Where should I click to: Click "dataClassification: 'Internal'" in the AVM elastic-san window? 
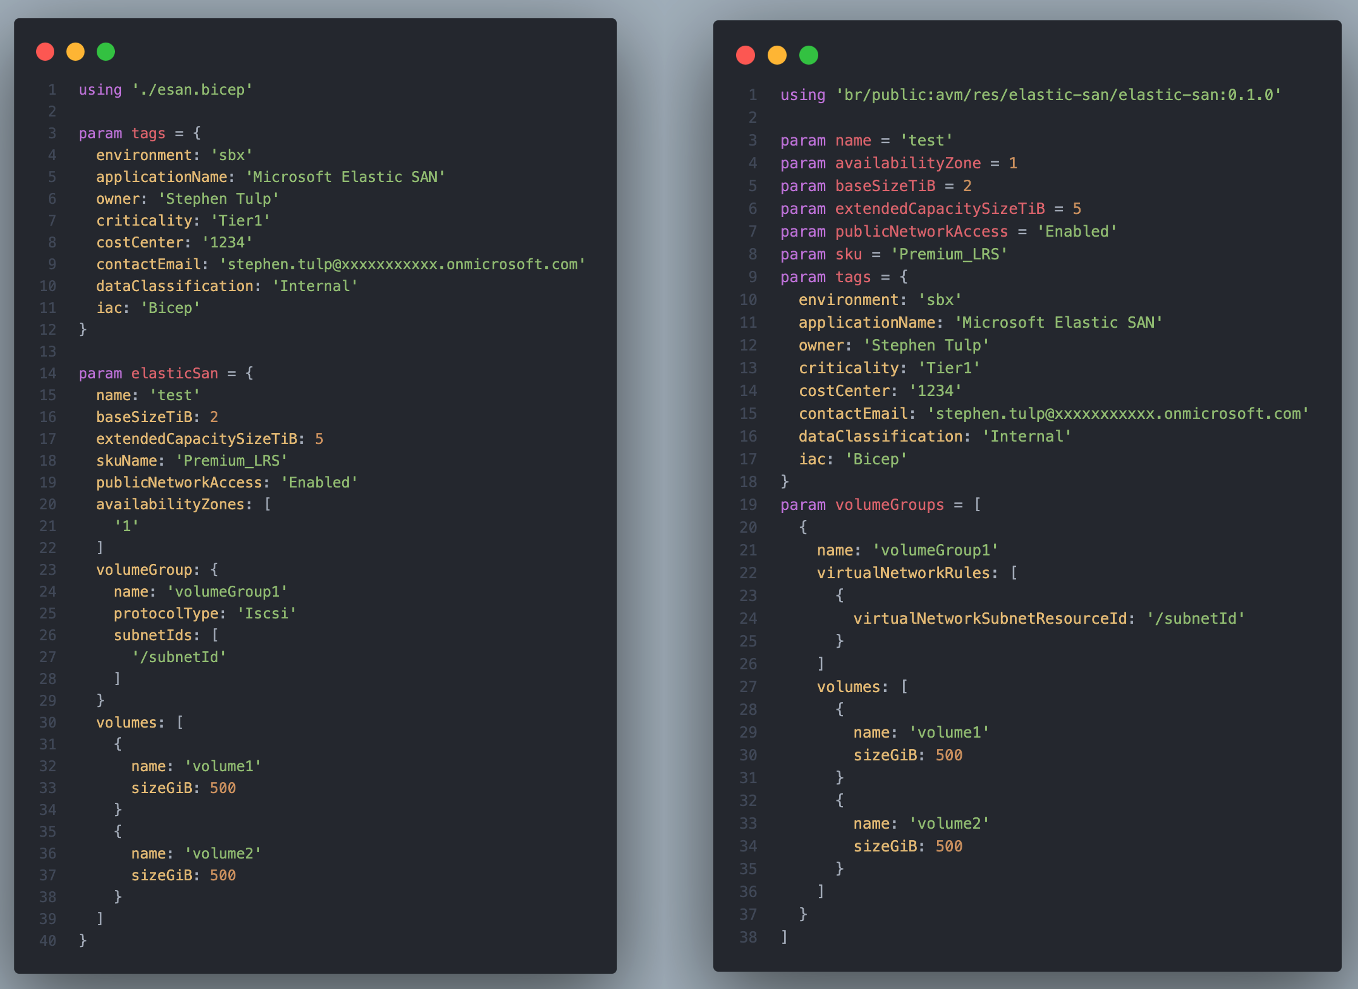(x=935, y=436)
